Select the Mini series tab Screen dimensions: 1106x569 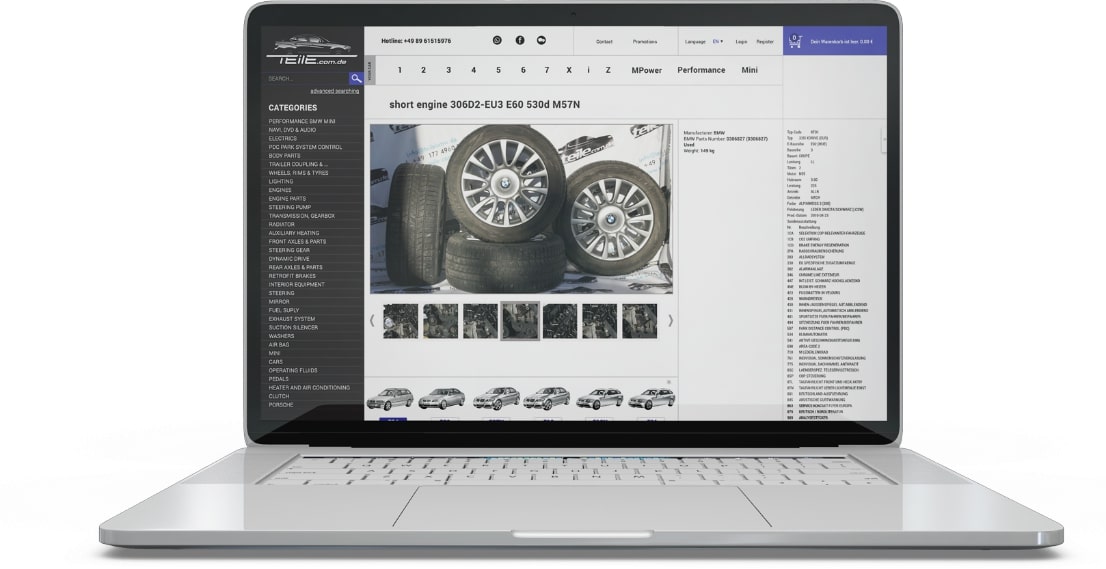(x=749, y=70)
